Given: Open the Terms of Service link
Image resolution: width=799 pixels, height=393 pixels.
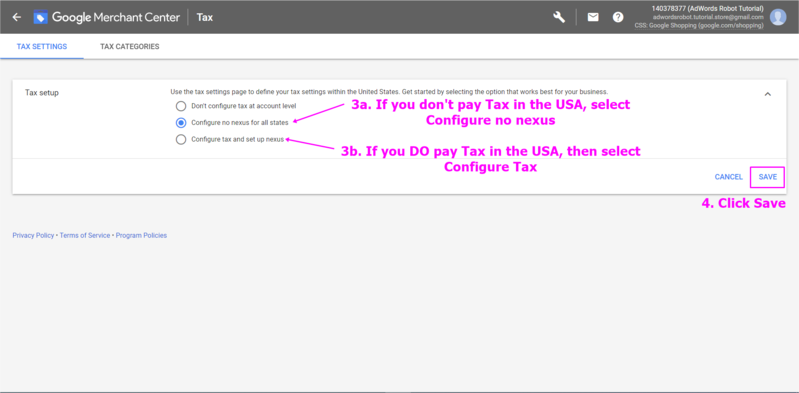Looking at the screenshot, I should (x=85, y=235).
